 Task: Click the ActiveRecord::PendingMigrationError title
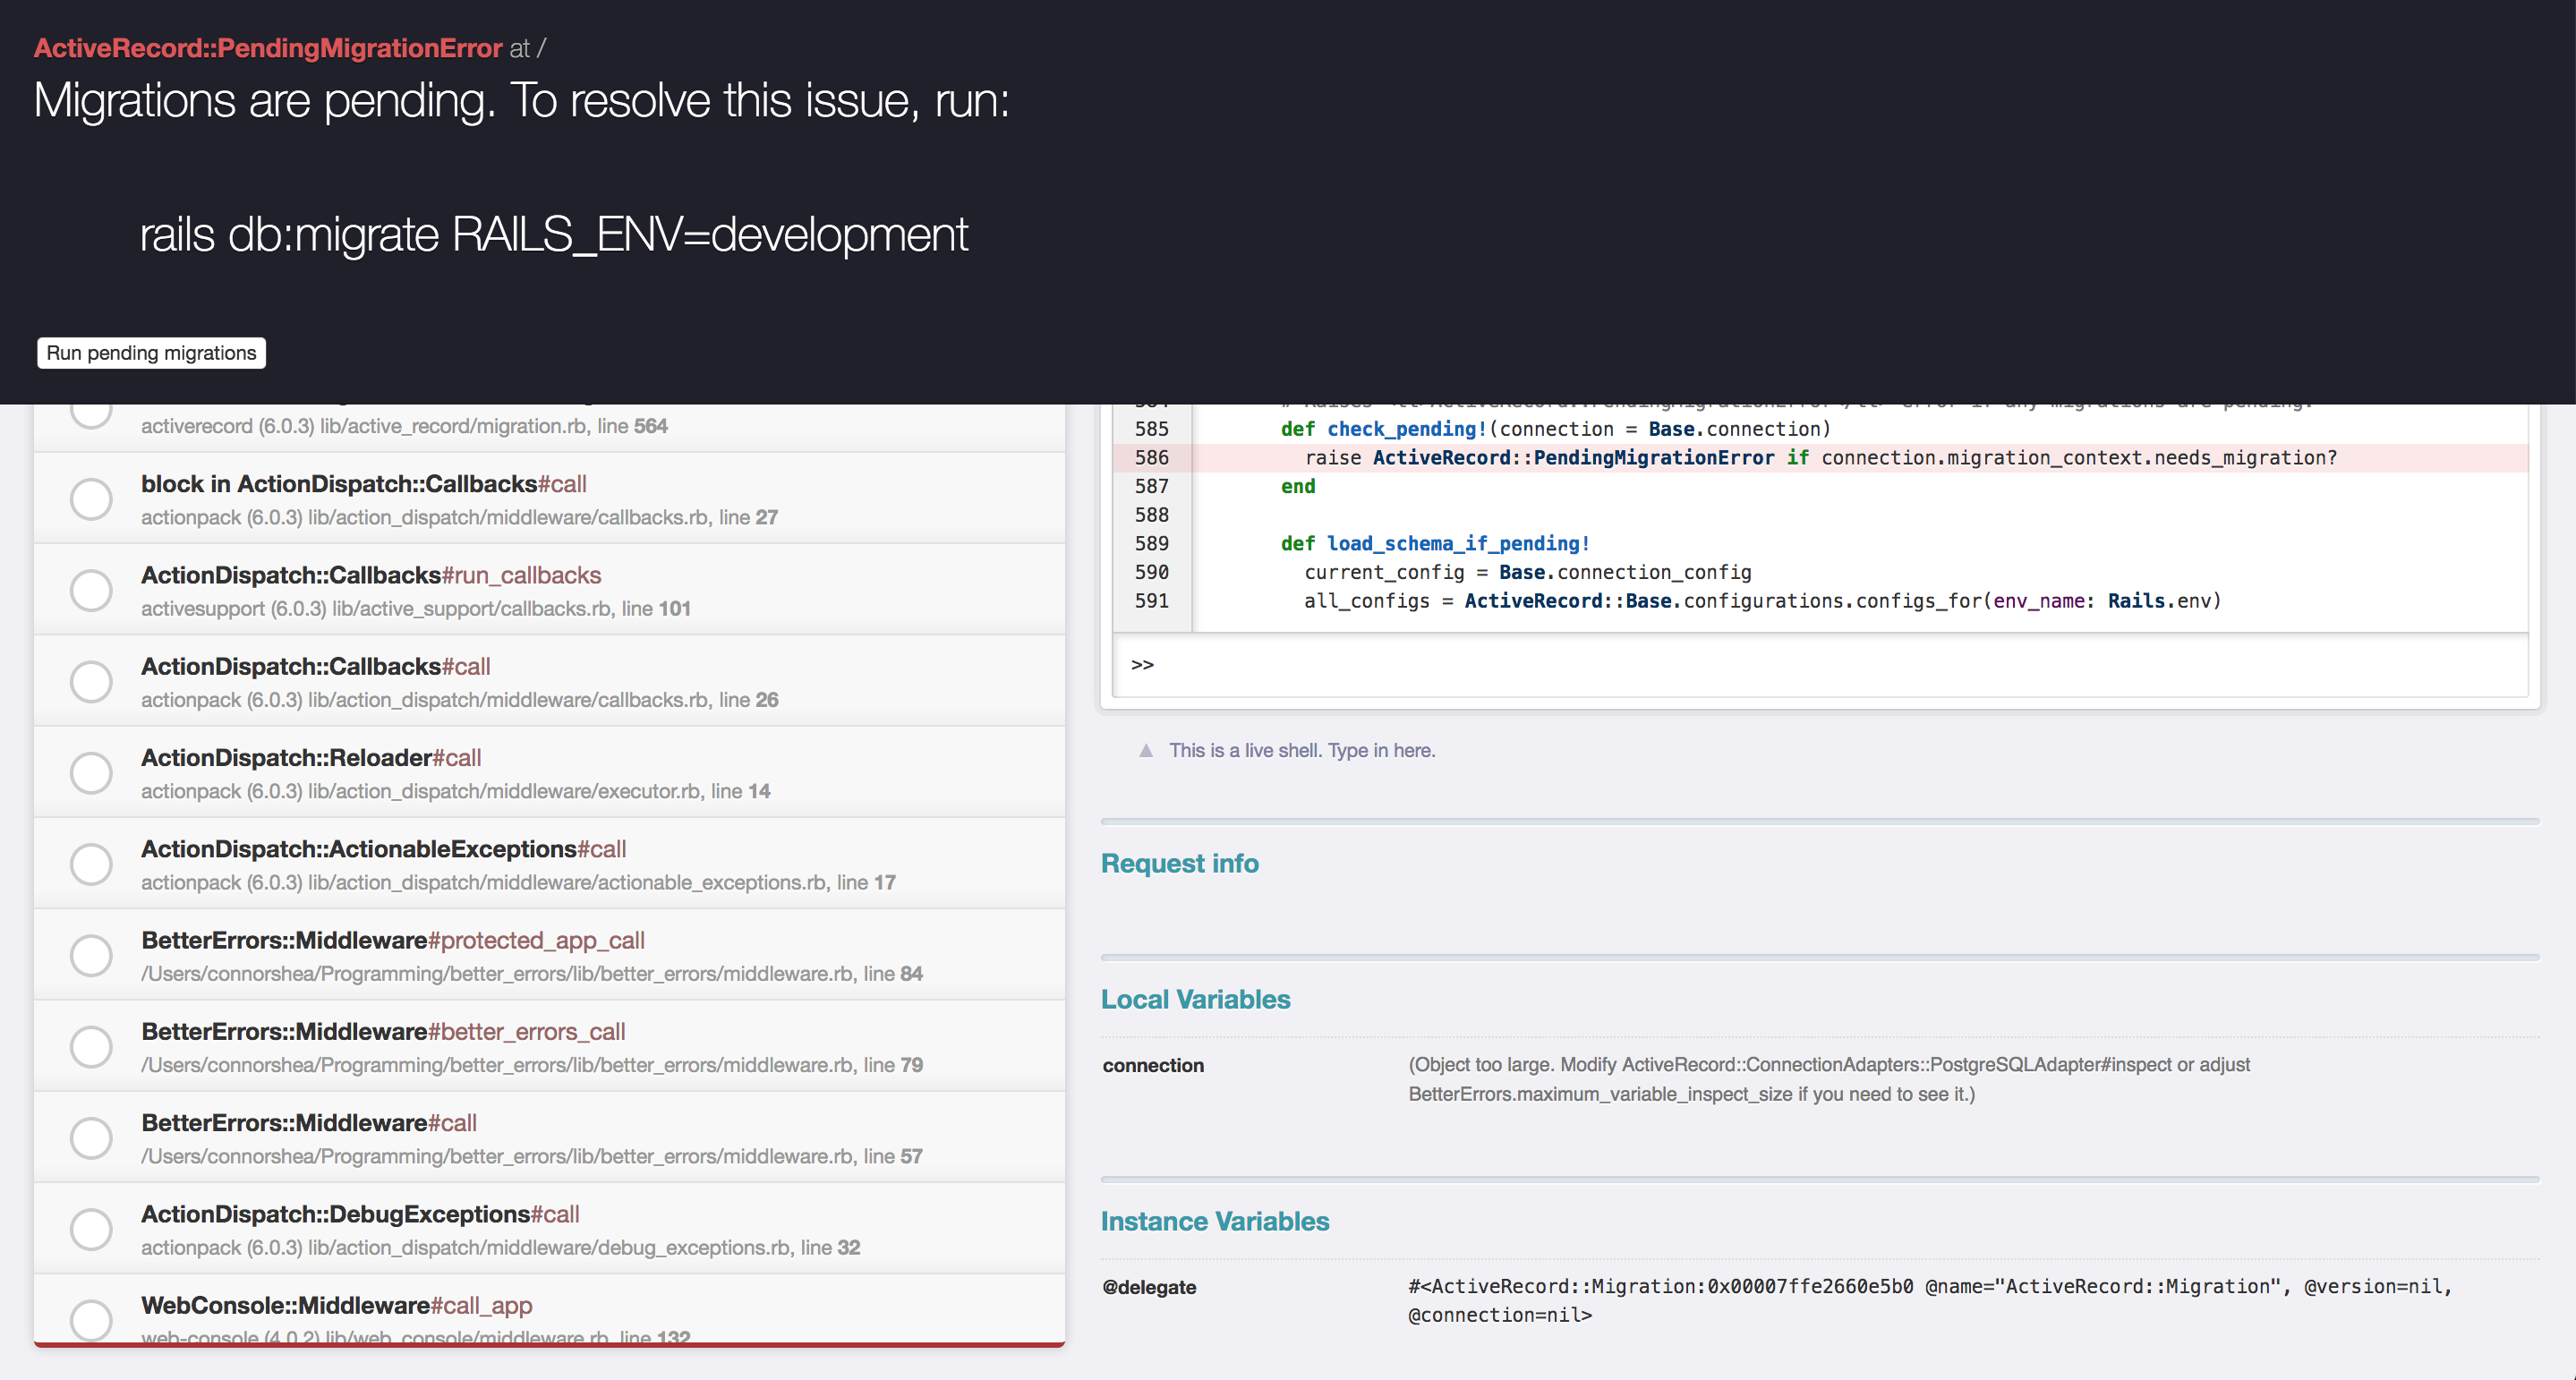[x=268, y=48]
